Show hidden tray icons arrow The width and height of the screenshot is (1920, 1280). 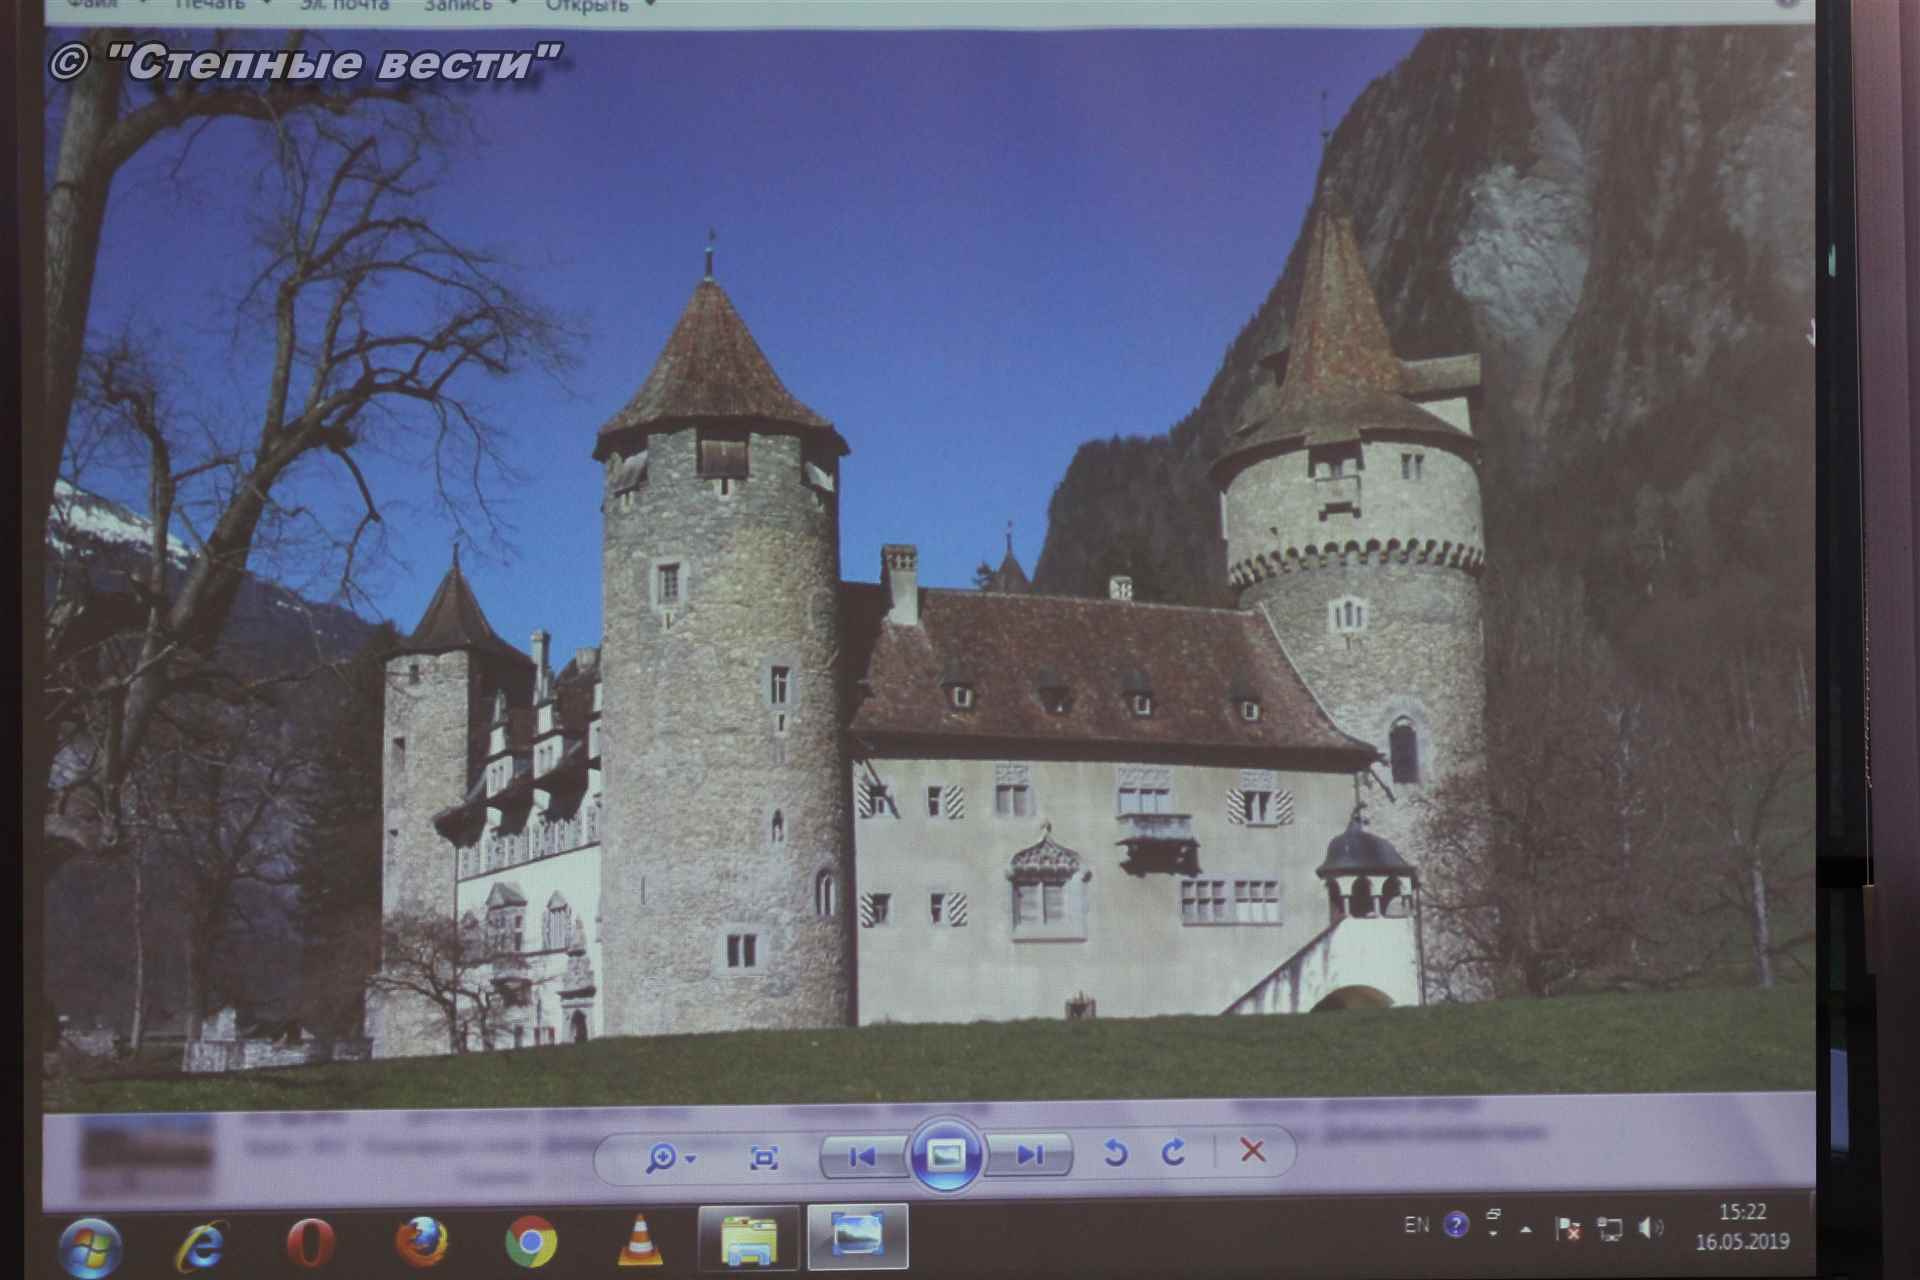(1526, 1229)
